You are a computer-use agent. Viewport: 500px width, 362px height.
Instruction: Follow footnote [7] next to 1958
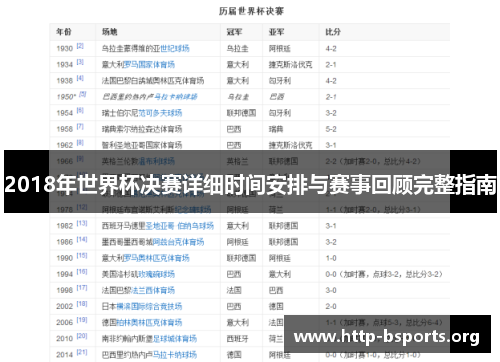pos(80,126)
